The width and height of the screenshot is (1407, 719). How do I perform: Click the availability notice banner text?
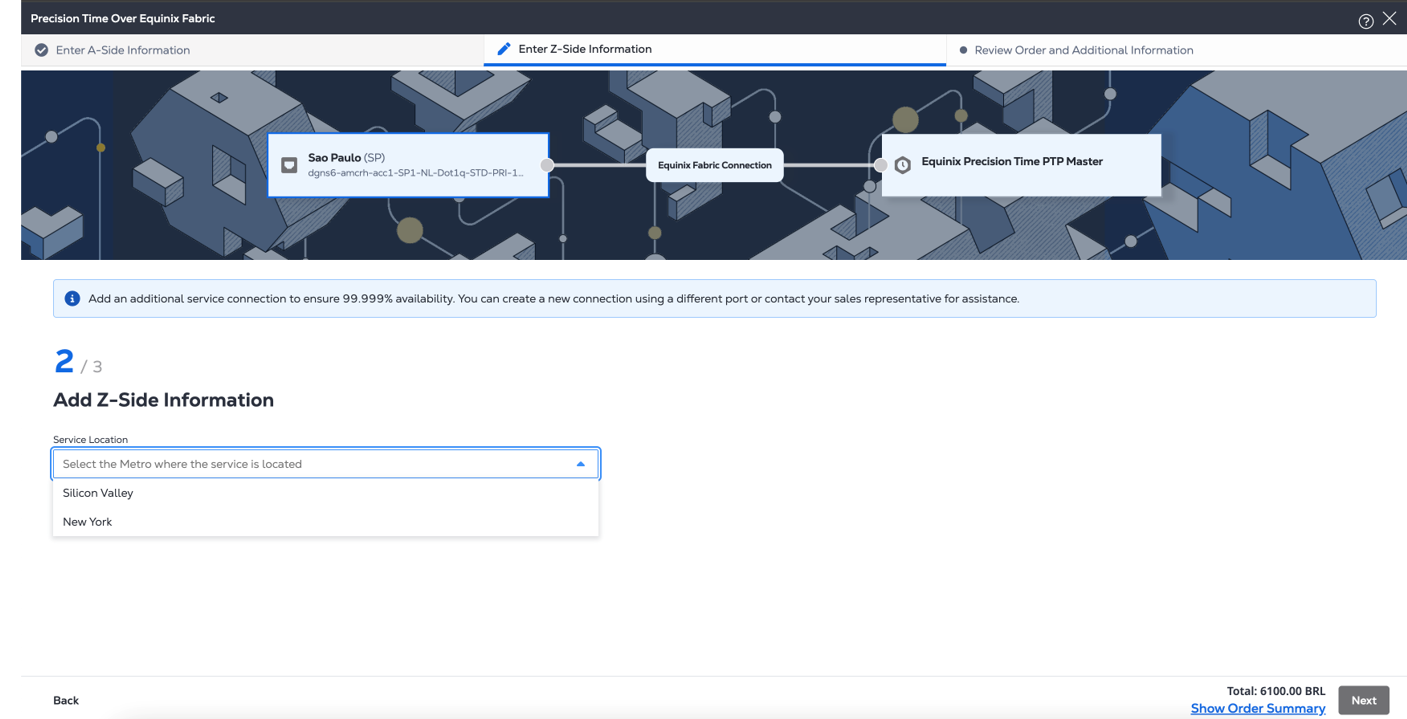point(554,298)
